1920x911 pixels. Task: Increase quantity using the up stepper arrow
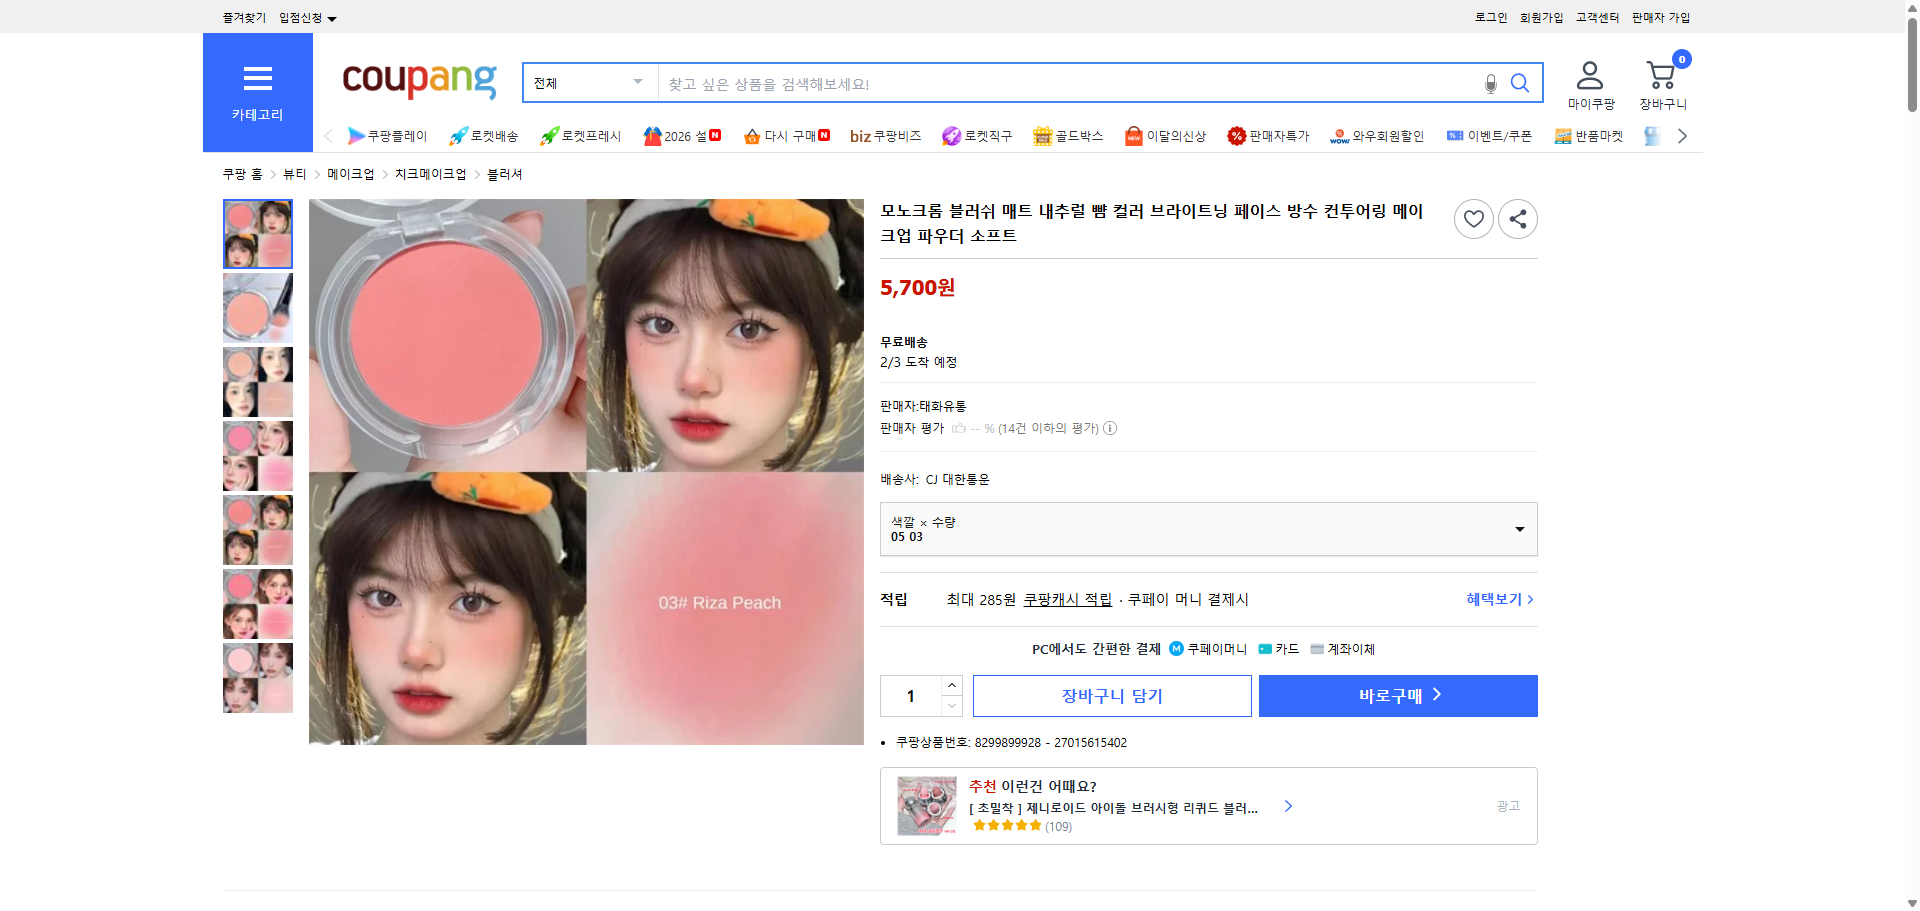951,684
